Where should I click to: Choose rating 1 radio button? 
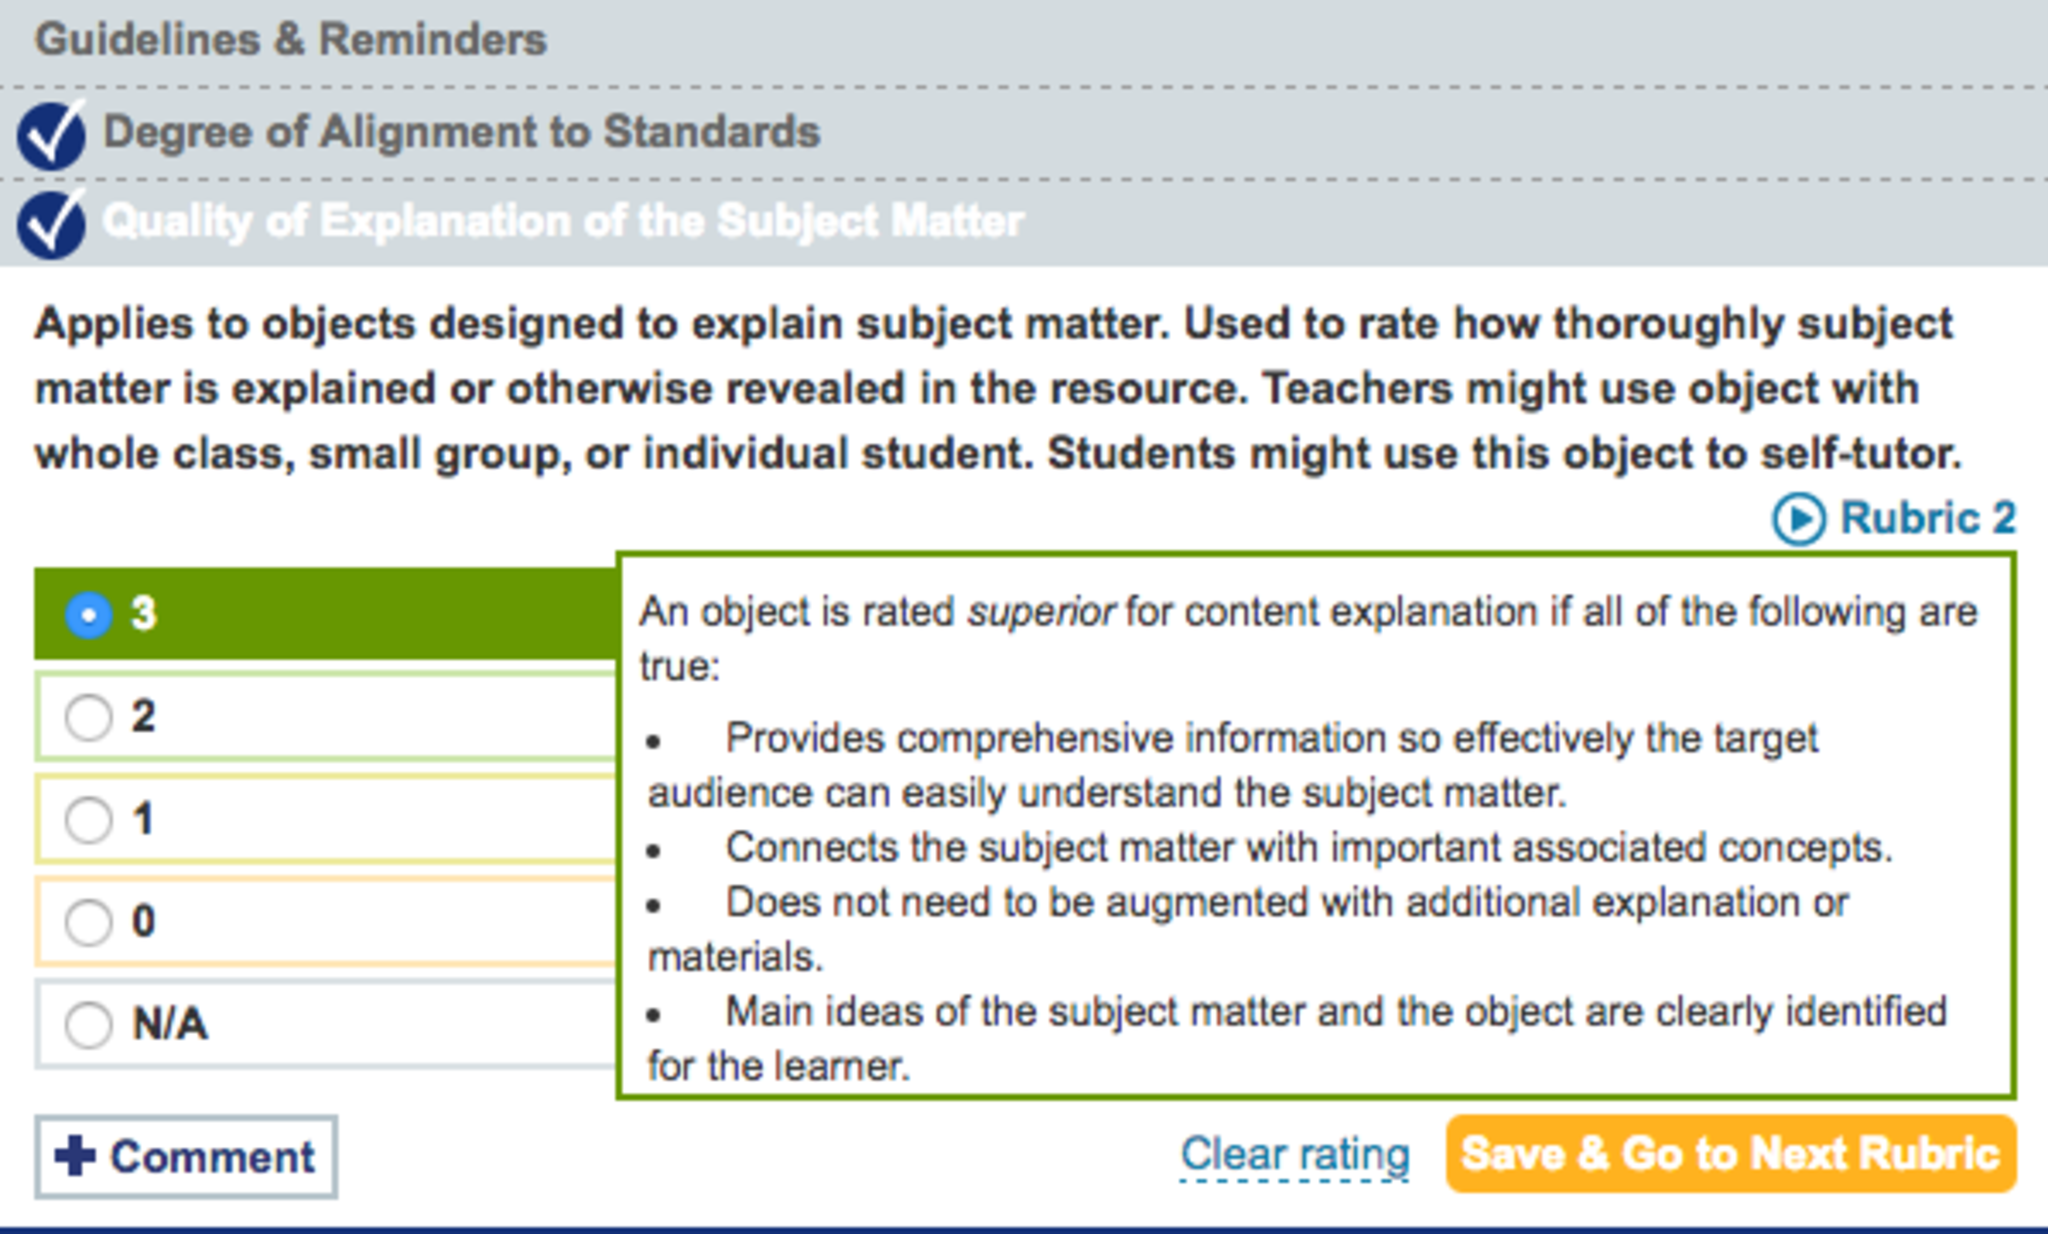(88, 820)
